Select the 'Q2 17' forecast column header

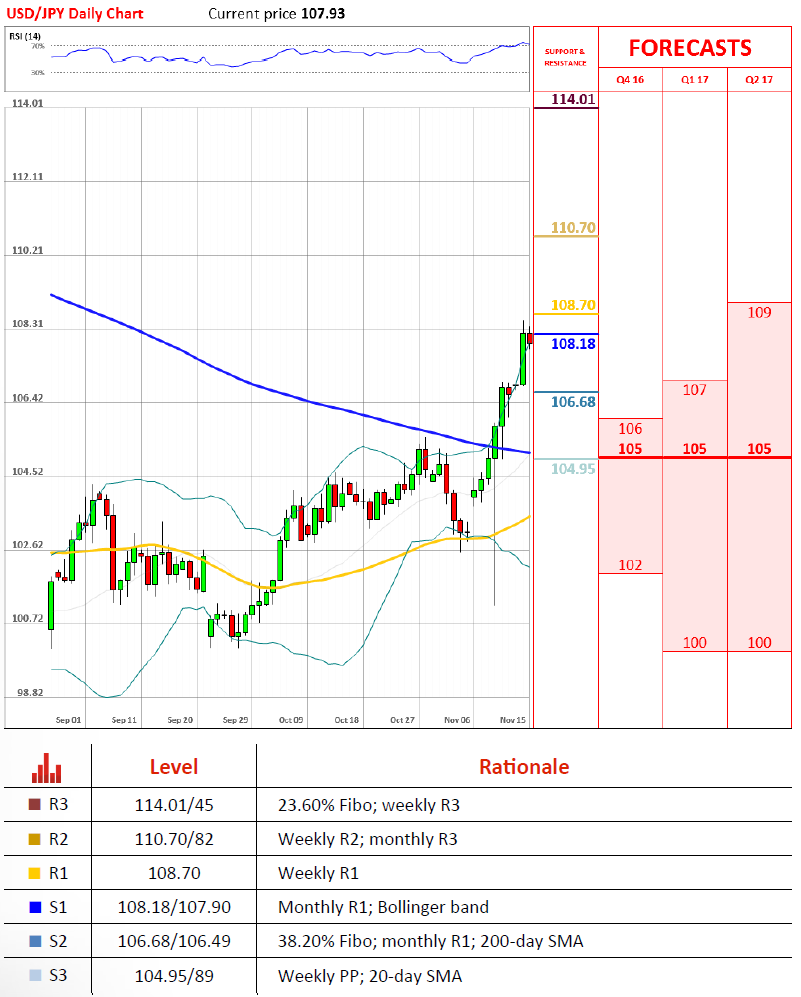pyautogui.click(x=759, y=79)
